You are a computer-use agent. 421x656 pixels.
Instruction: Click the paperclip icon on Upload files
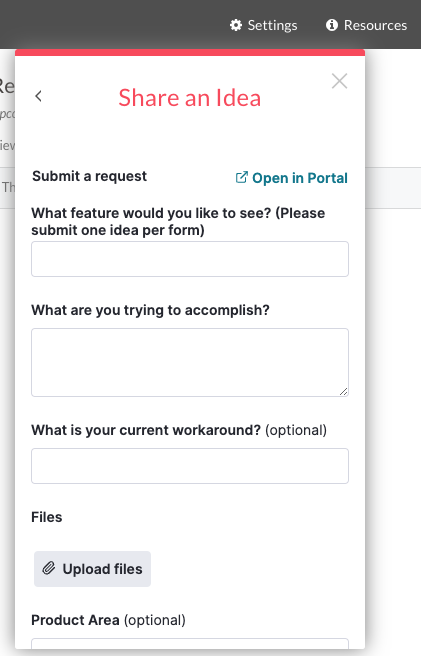[x=49, y=568]
